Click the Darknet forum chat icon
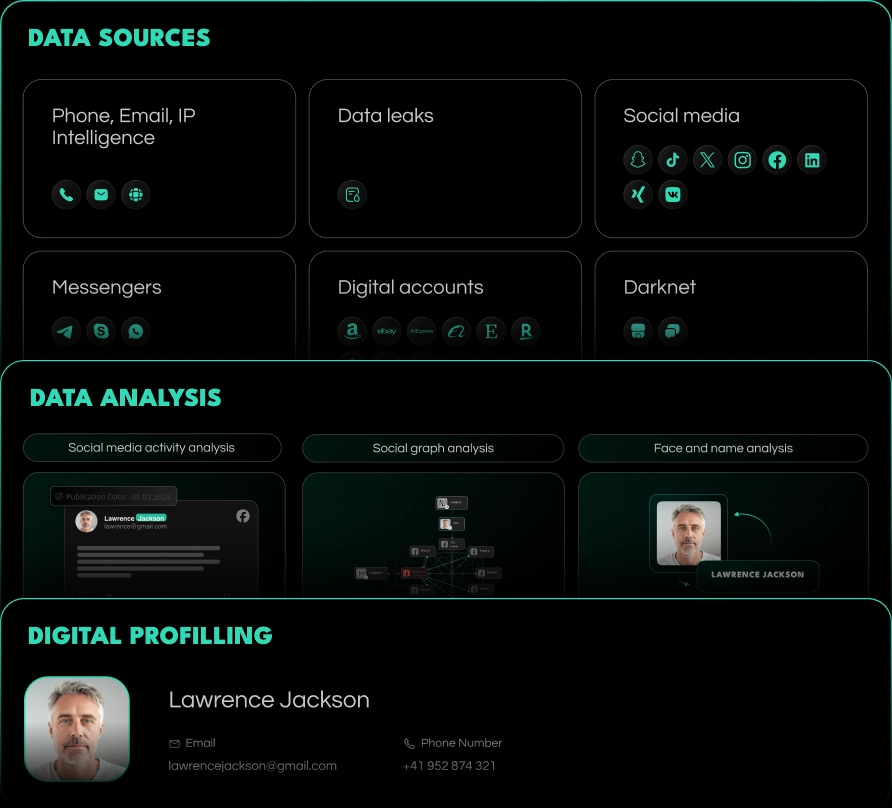892x808 pixels. 673,331
